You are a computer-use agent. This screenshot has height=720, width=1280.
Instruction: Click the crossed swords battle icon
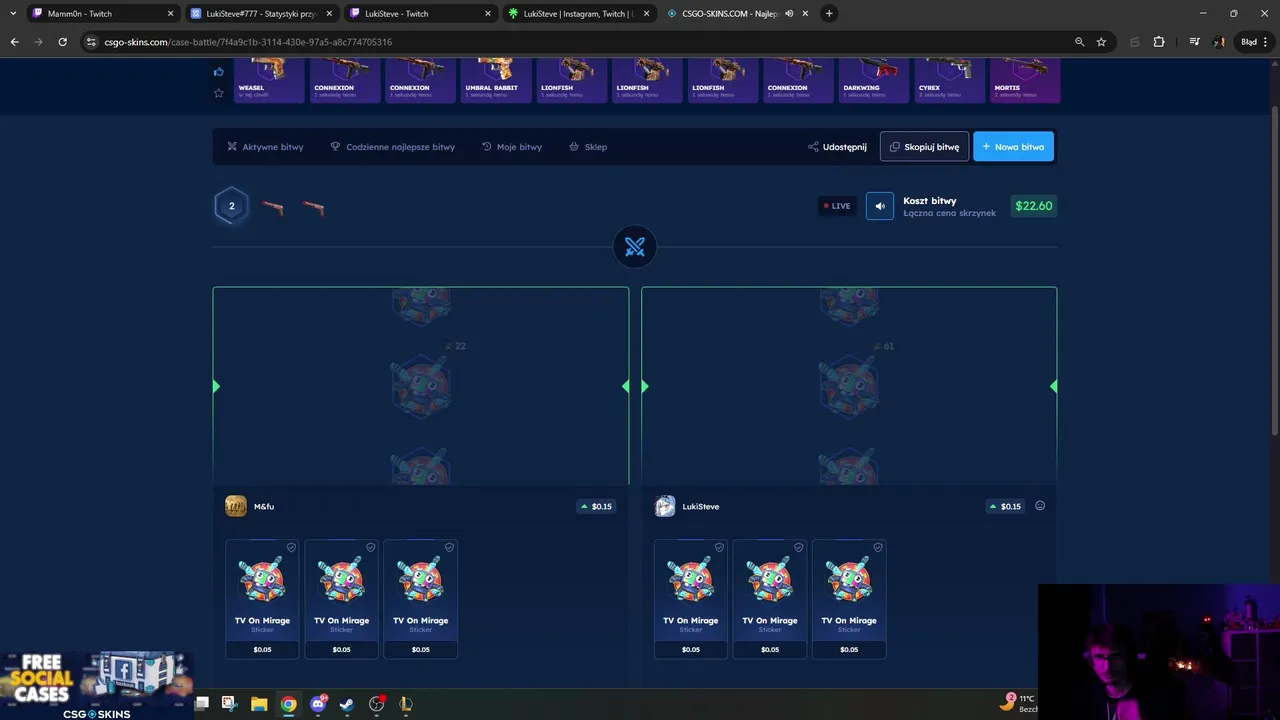635,247
